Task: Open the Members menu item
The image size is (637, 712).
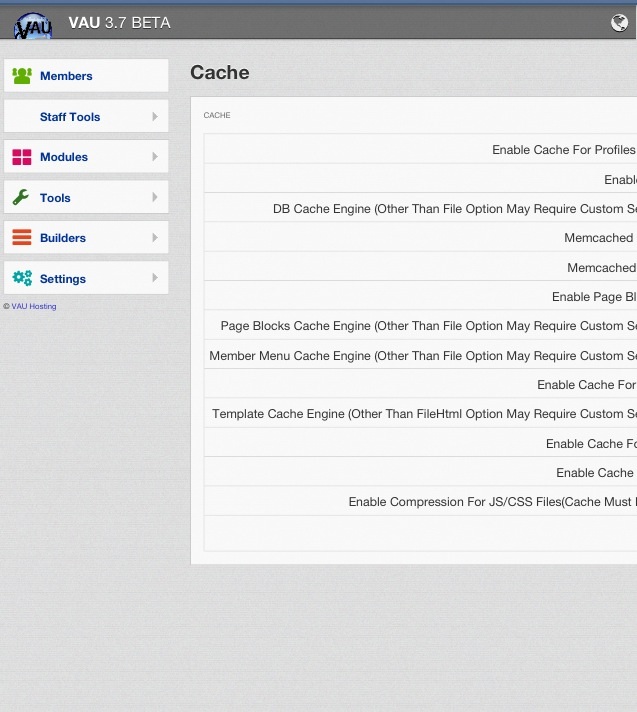Action: [x=66, y=76]
